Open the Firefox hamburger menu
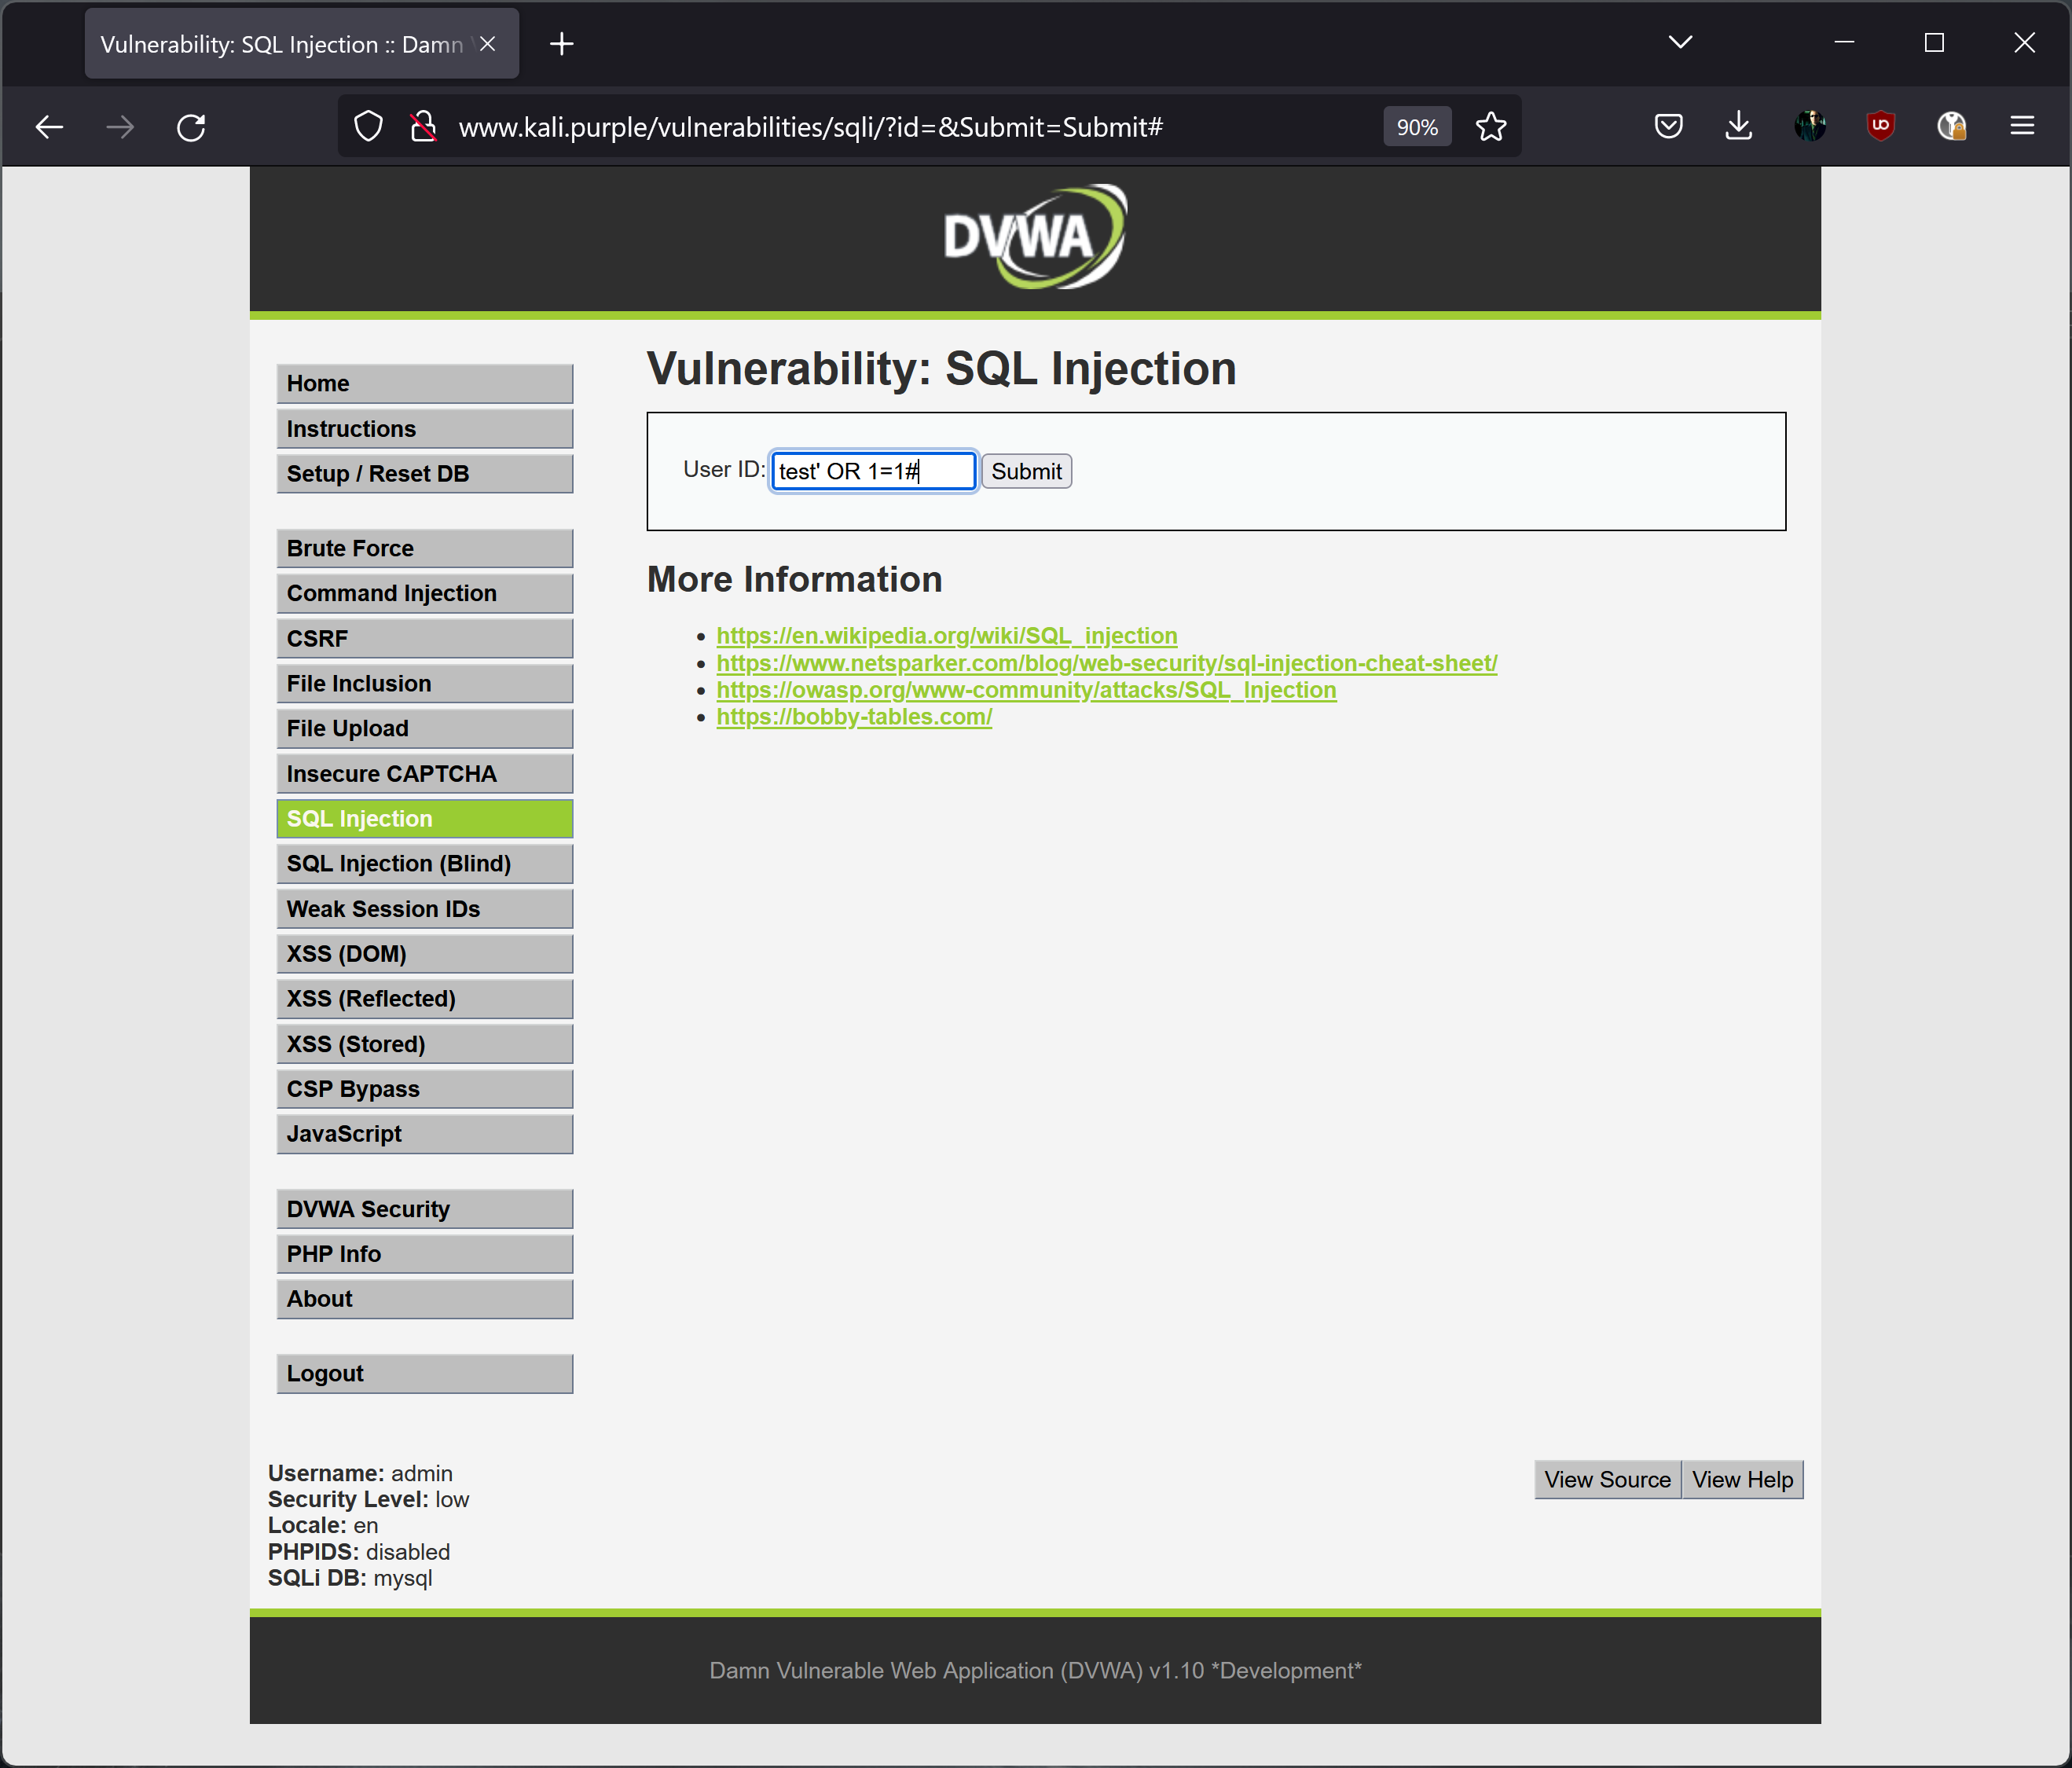 point(2022,126)
